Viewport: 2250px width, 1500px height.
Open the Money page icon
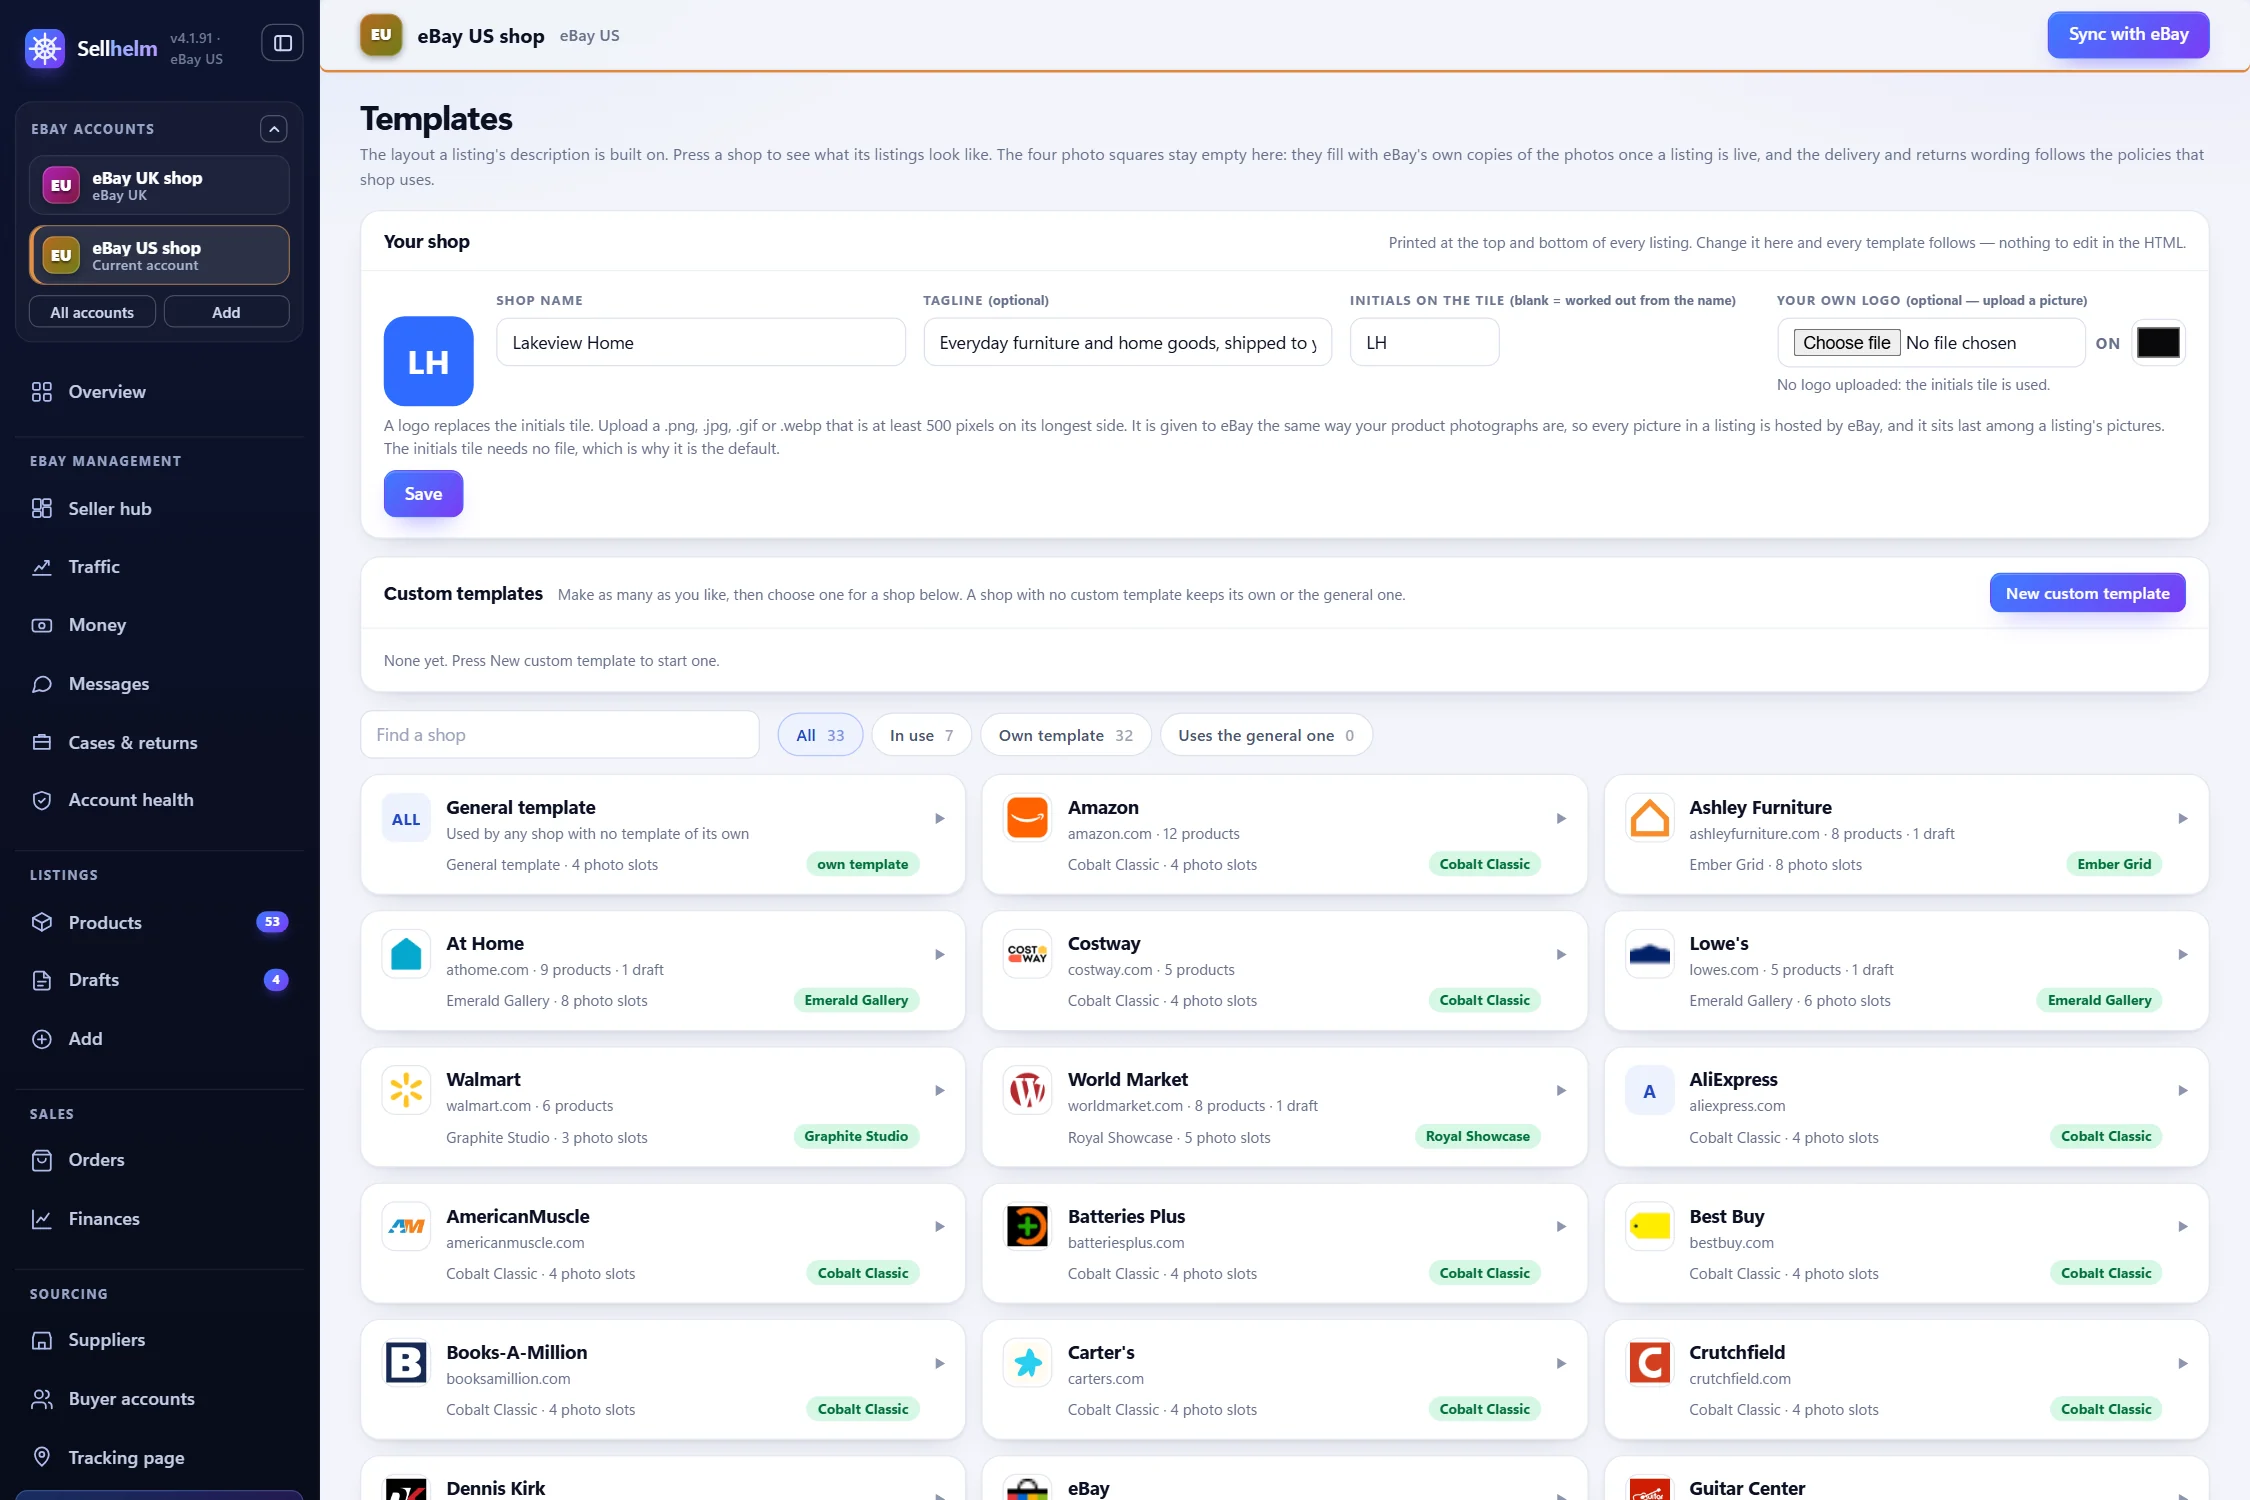pyautogui.click(x=42, y=625)
